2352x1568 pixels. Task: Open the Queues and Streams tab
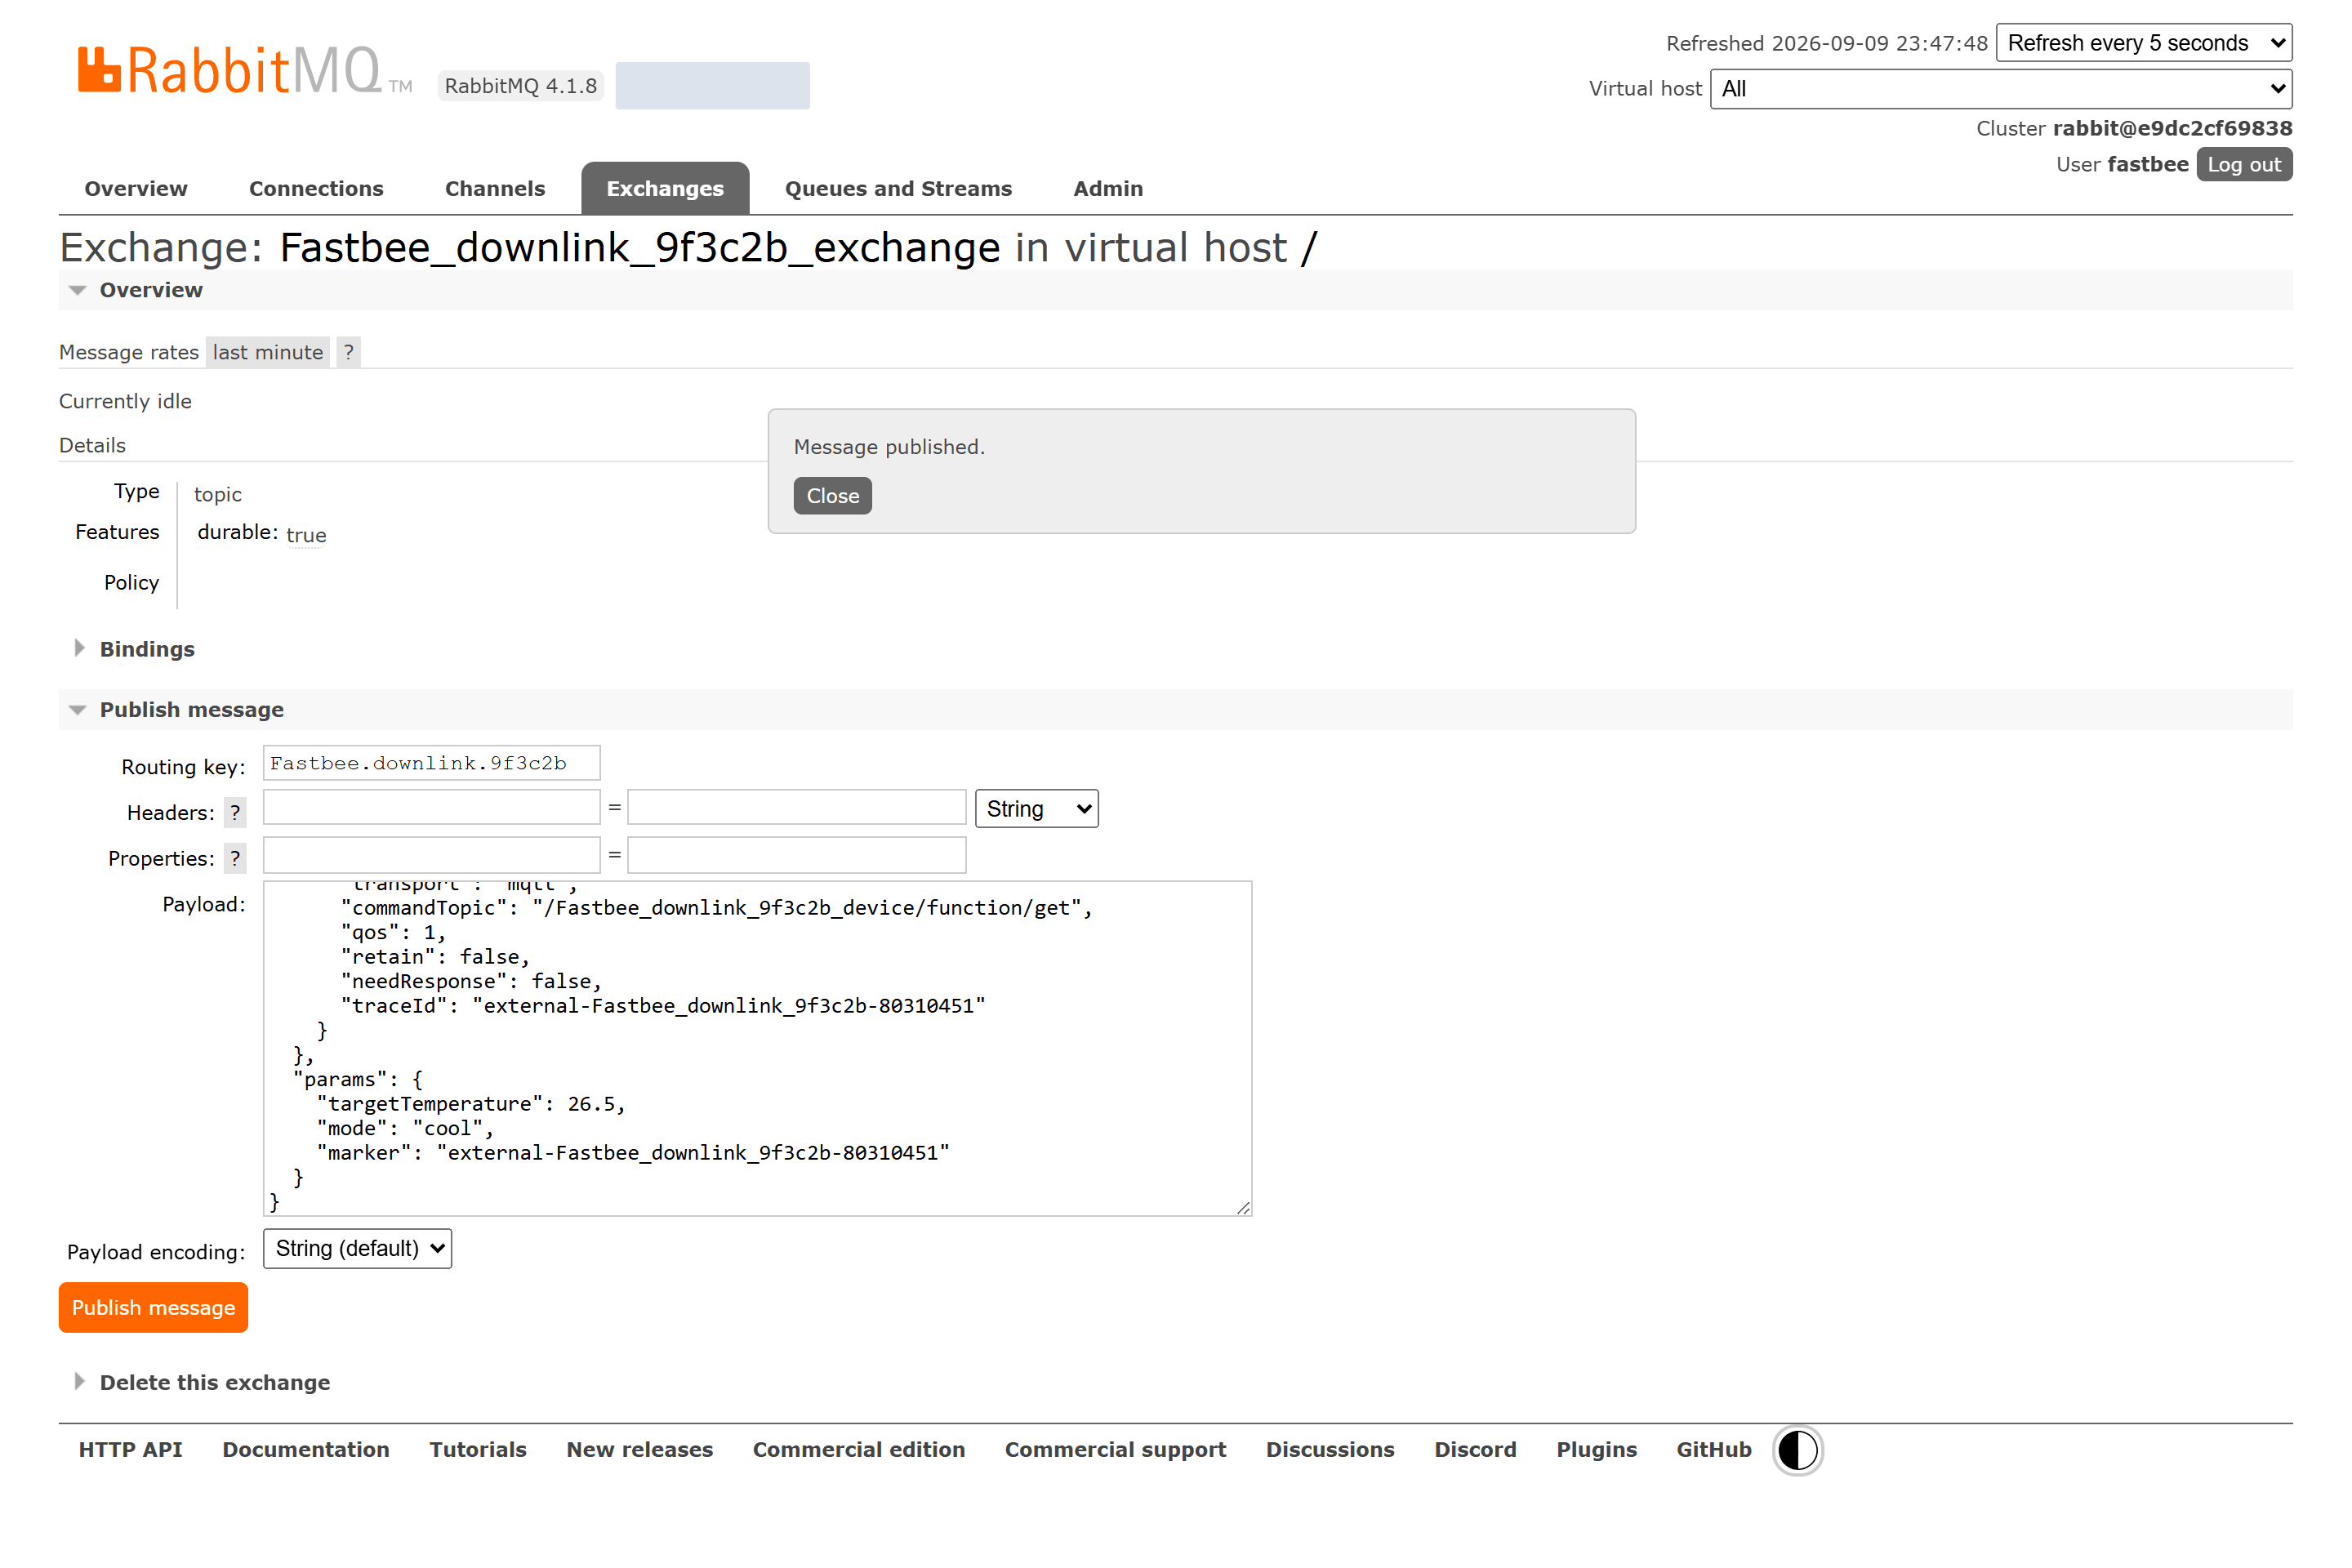[898, 188]
